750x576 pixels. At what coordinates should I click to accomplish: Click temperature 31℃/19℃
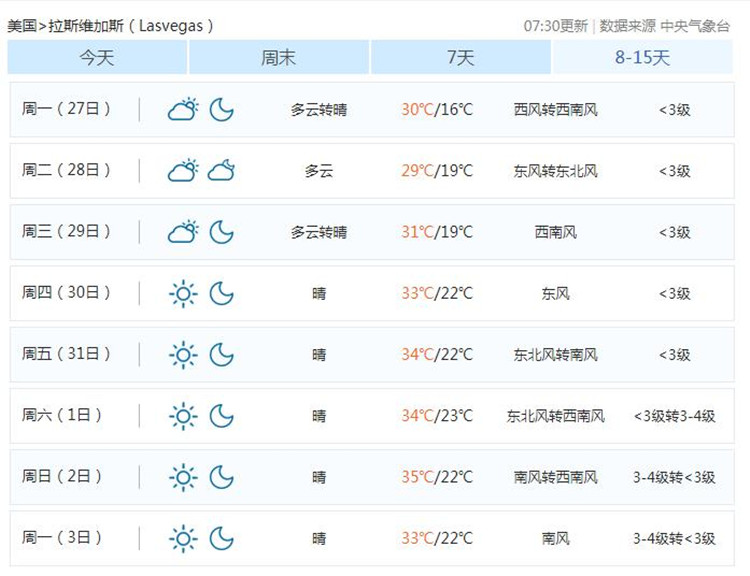pos(437,232)
